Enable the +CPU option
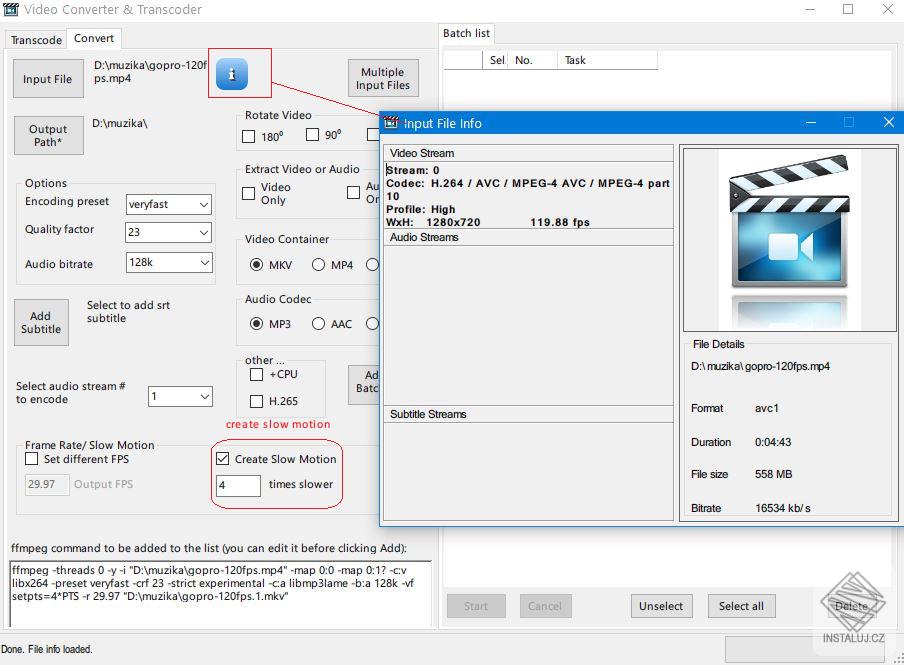This screenshot has height=665, width=904. tap(256, 374)
